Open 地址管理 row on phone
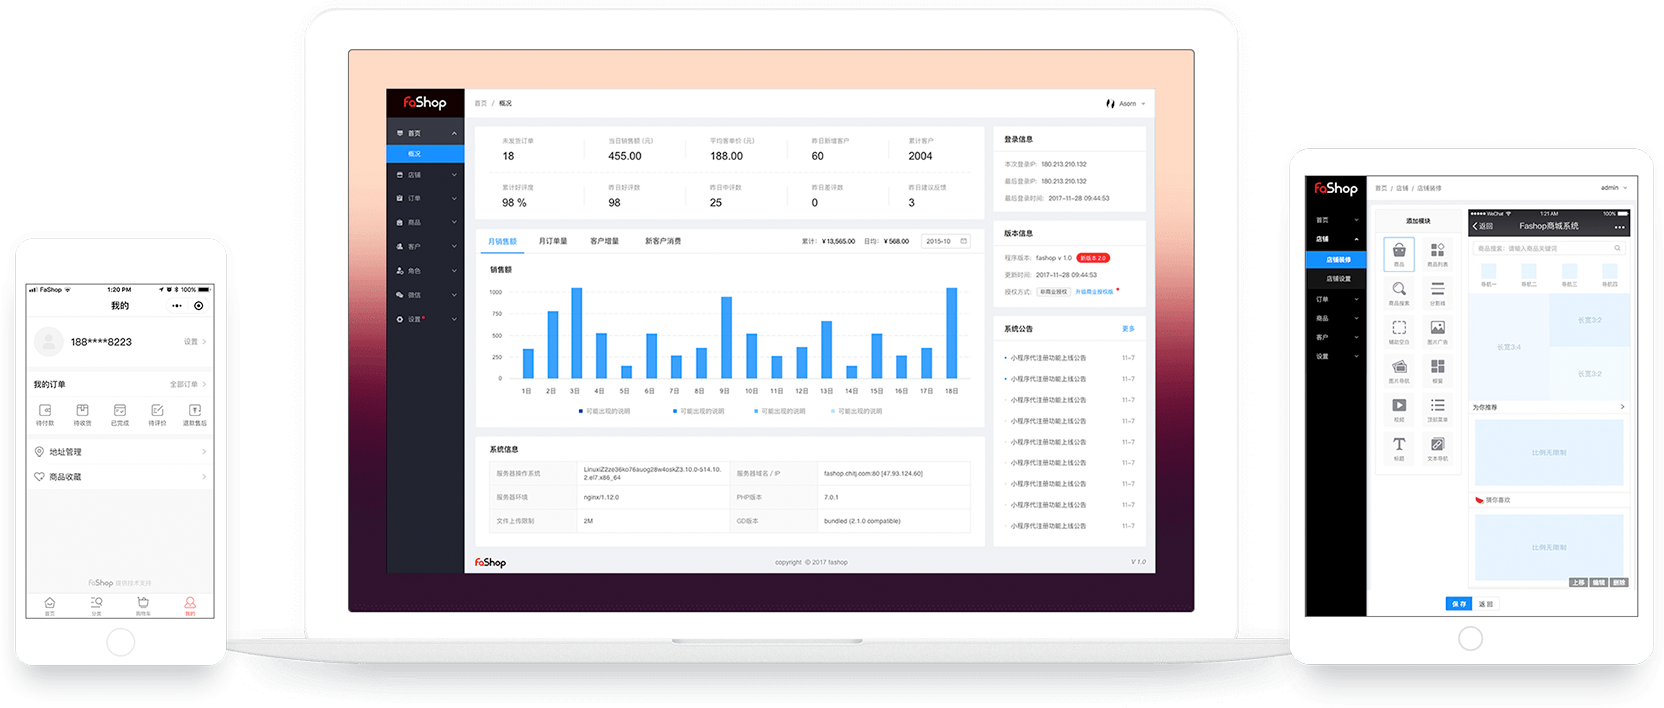 pyautogui.click(x=120, y=452)
